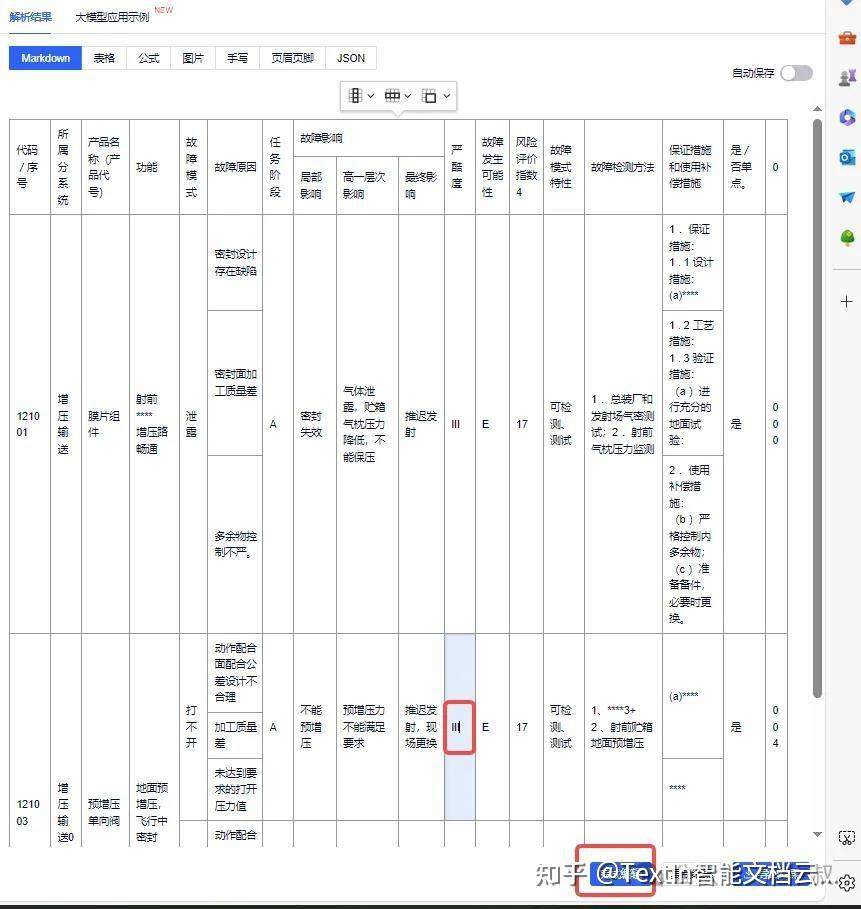
Task: Click the 保证措施和使用补偿措施 header cell
Action: click(693, 167)
